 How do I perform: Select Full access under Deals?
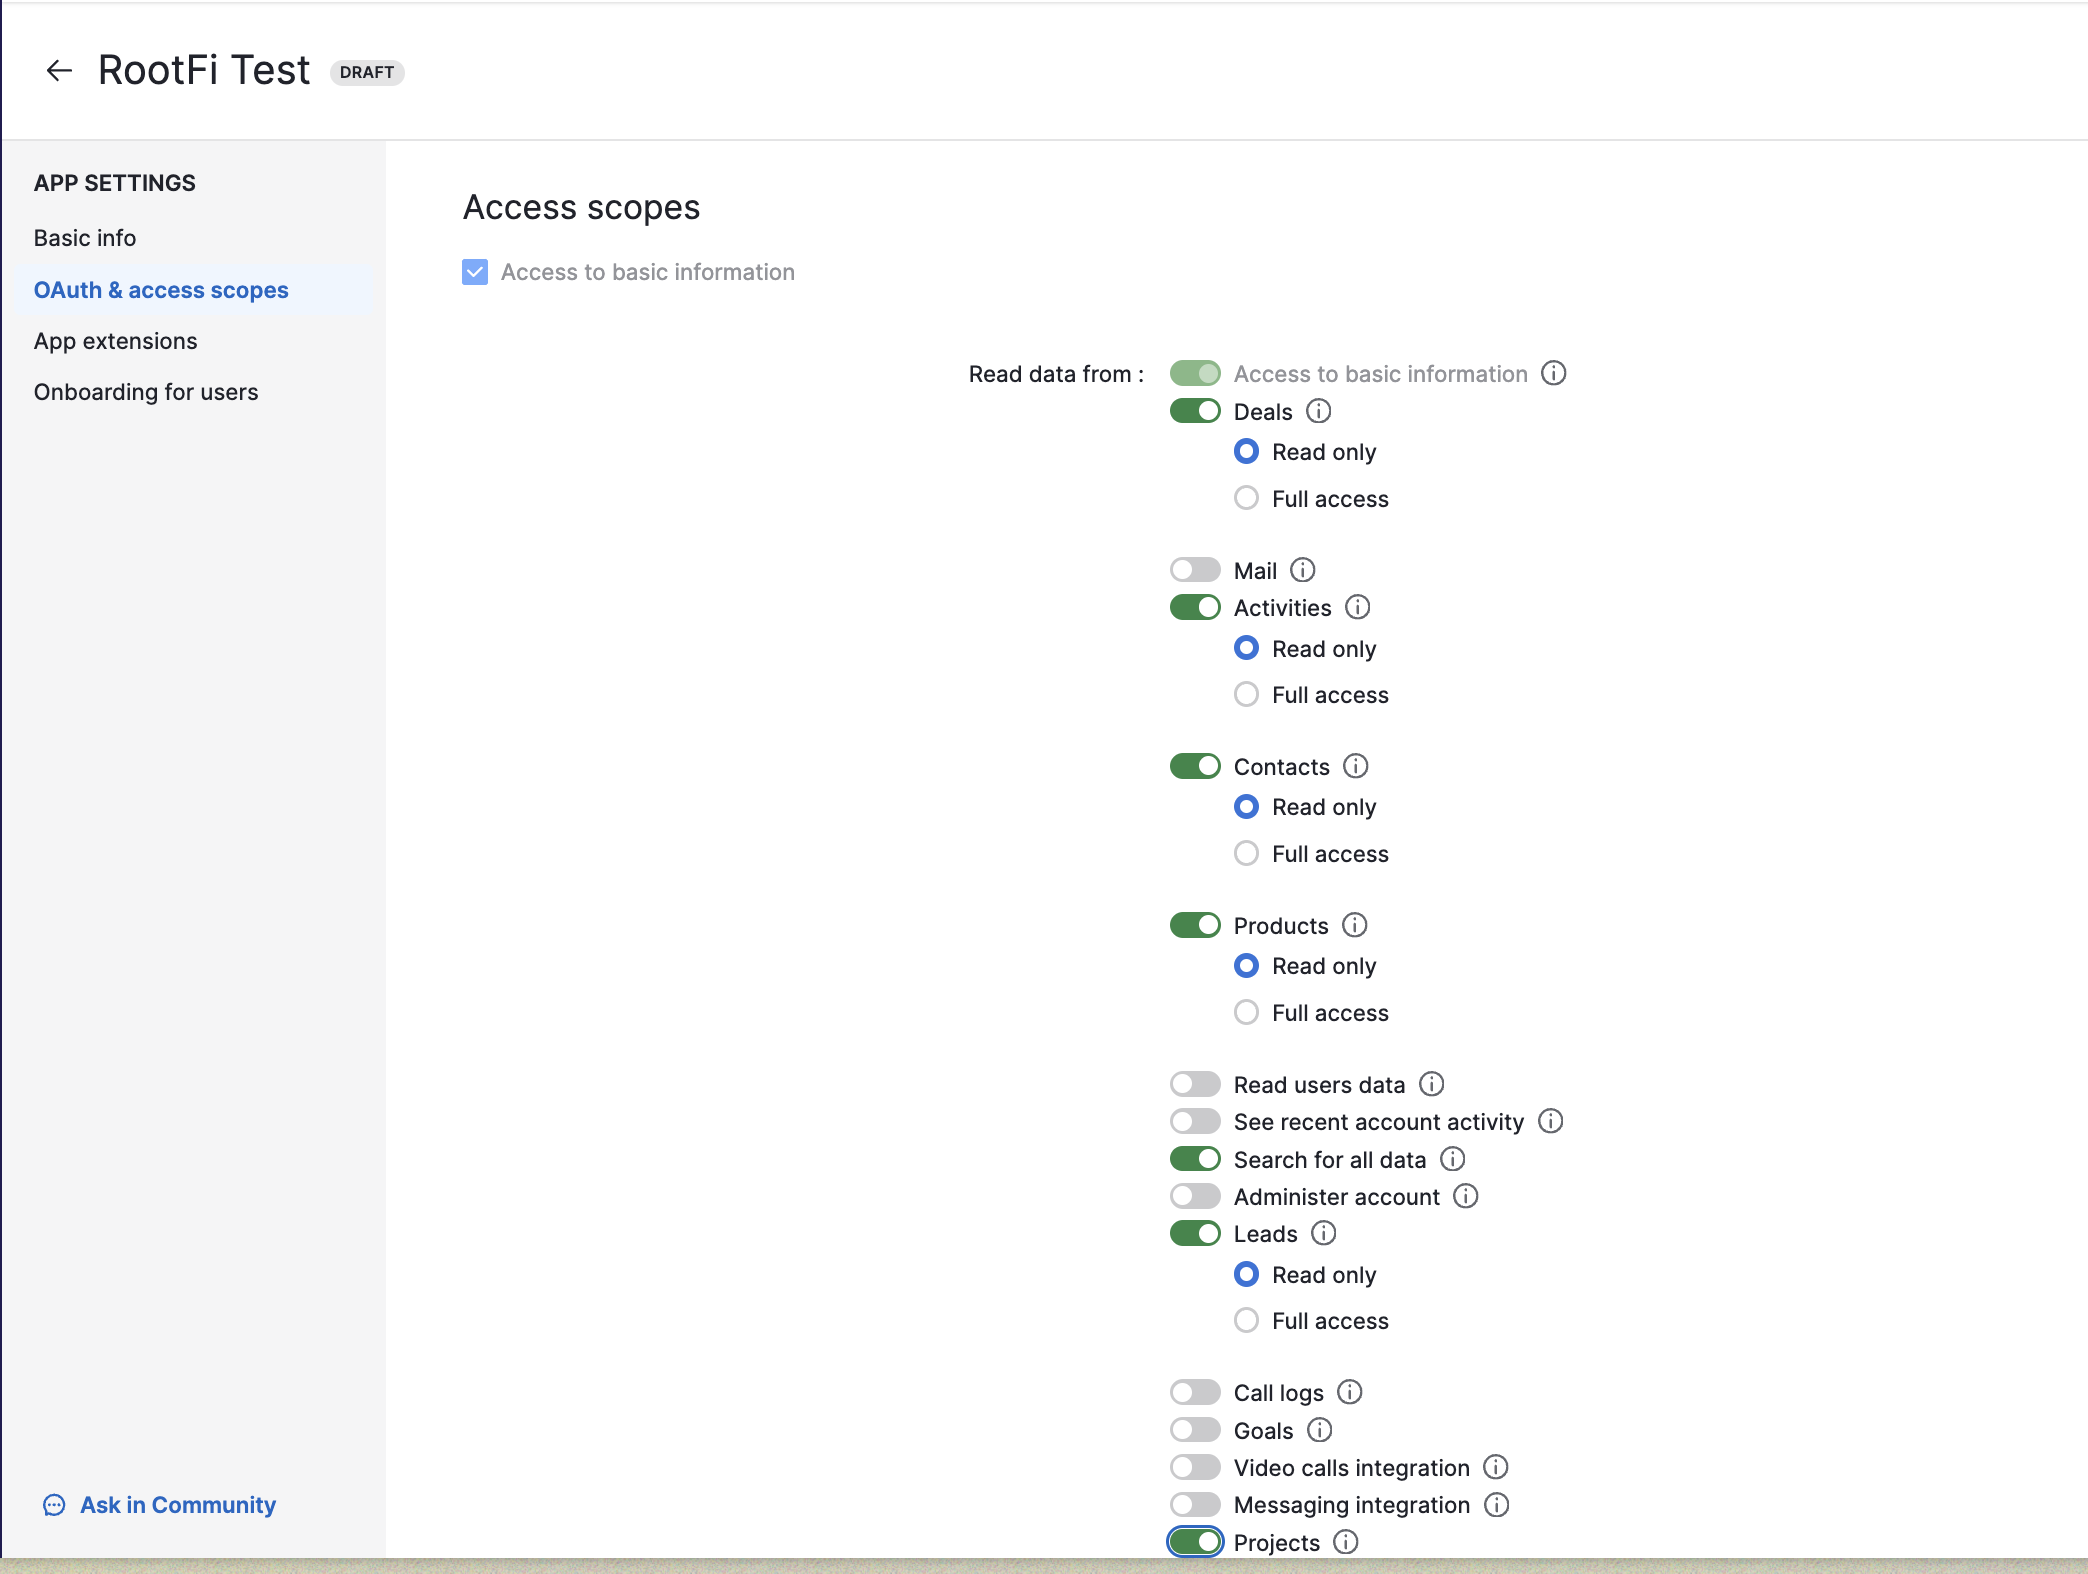pos(1246,498)
